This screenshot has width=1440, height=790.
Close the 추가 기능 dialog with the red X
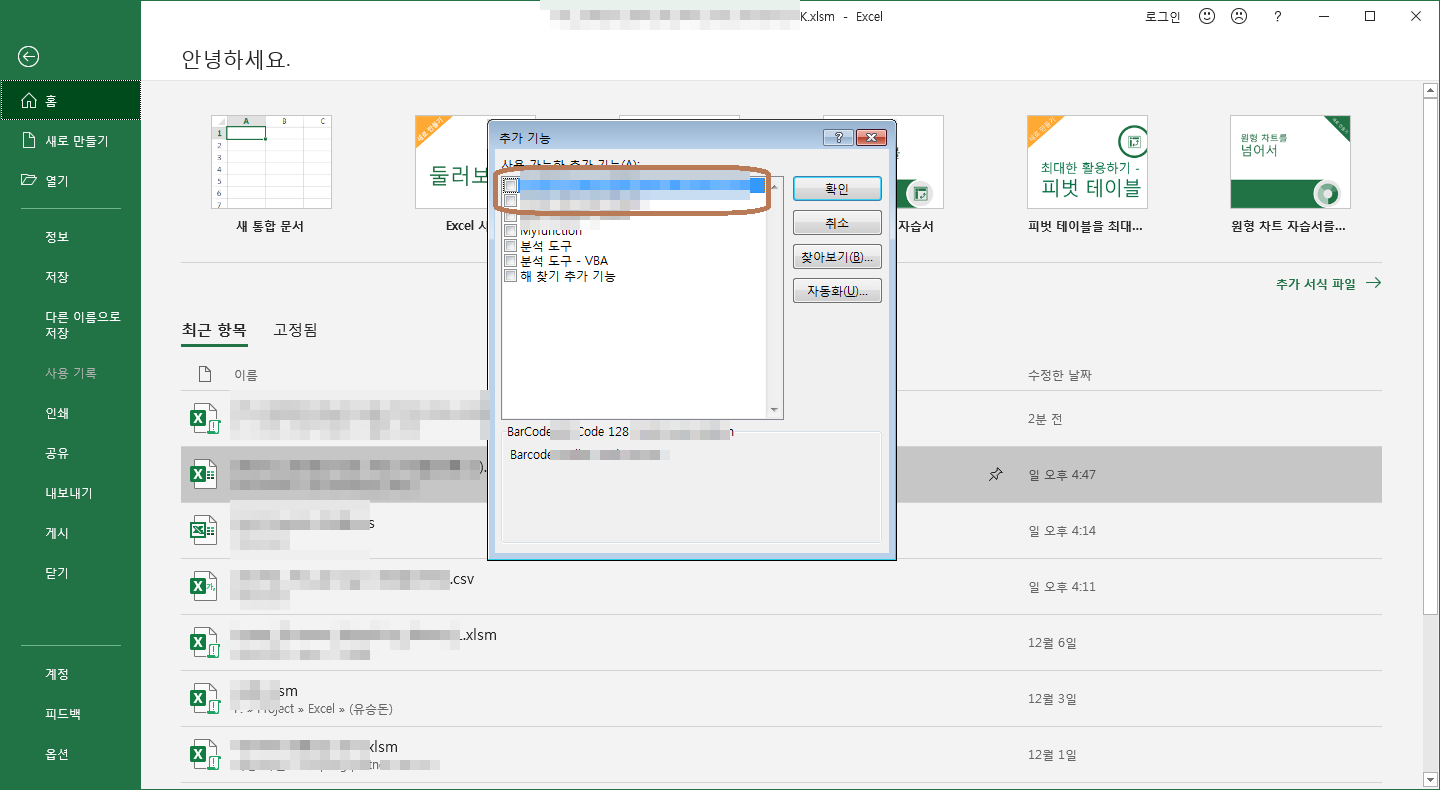pos(871,137)
